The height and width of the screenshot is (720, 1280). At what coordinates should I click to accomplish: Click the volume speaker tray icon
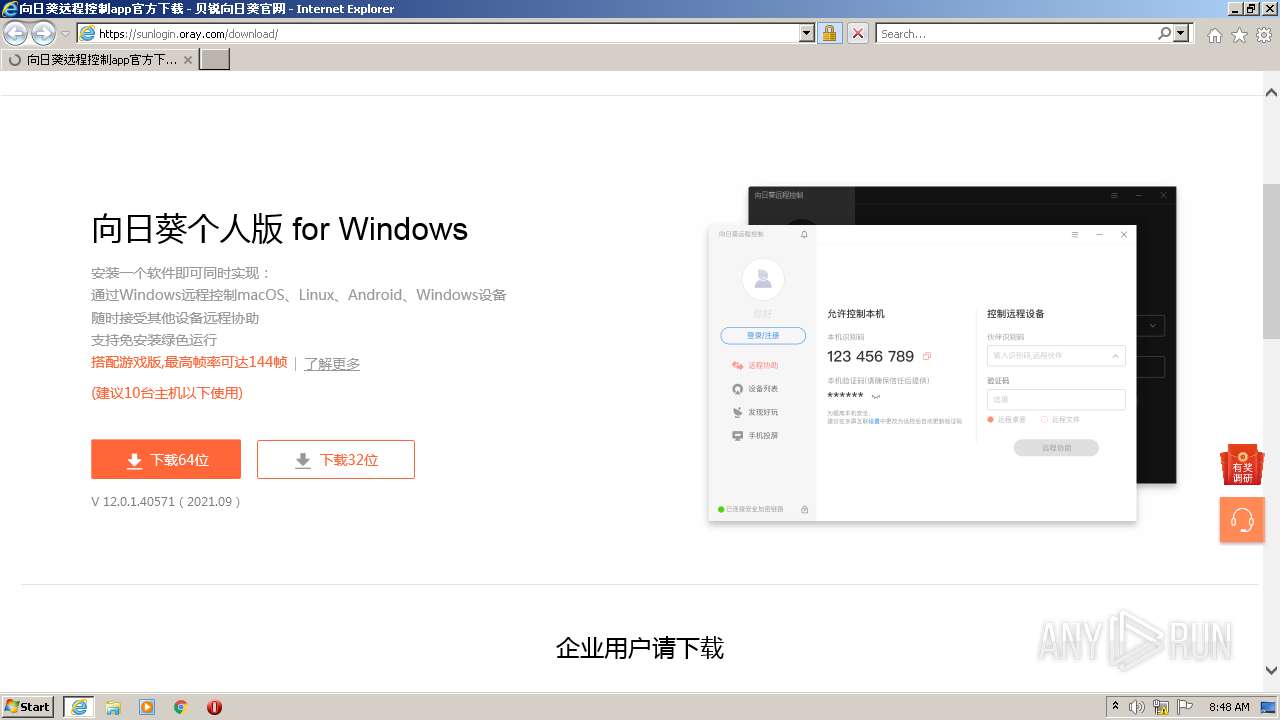1137,707
